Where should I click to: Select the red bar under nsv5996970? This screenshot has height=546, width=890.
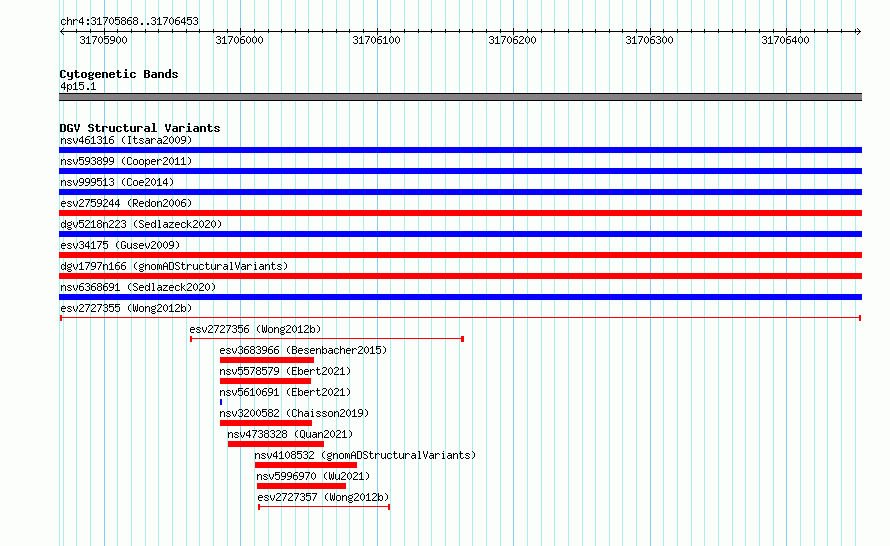coord(301,486)
